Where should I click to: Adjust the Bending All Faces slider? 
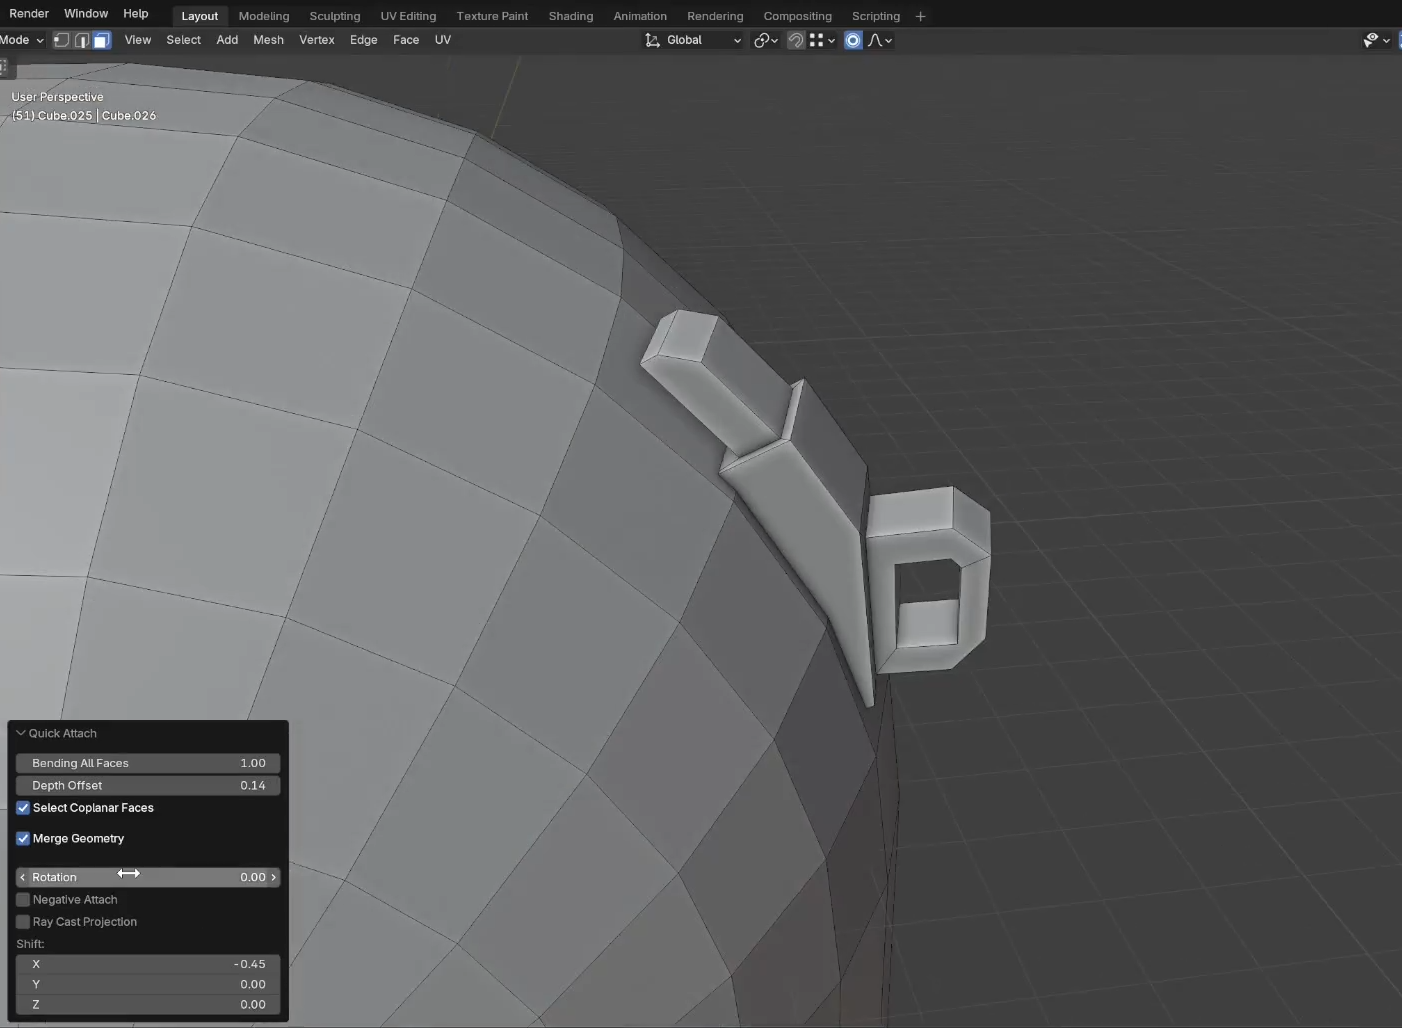pos(148,763)
